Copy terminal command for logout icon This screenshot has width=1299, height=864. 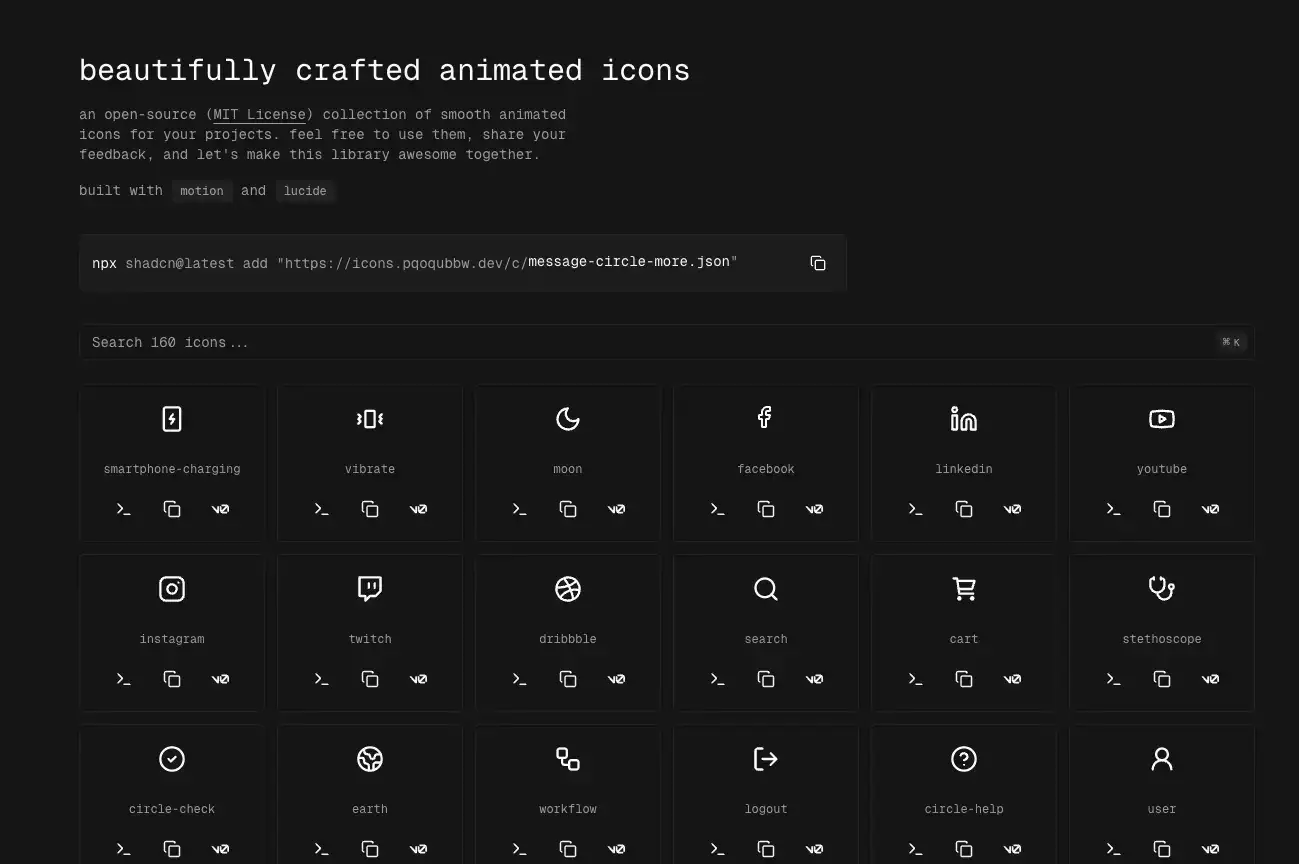click(x=718, y=849)
